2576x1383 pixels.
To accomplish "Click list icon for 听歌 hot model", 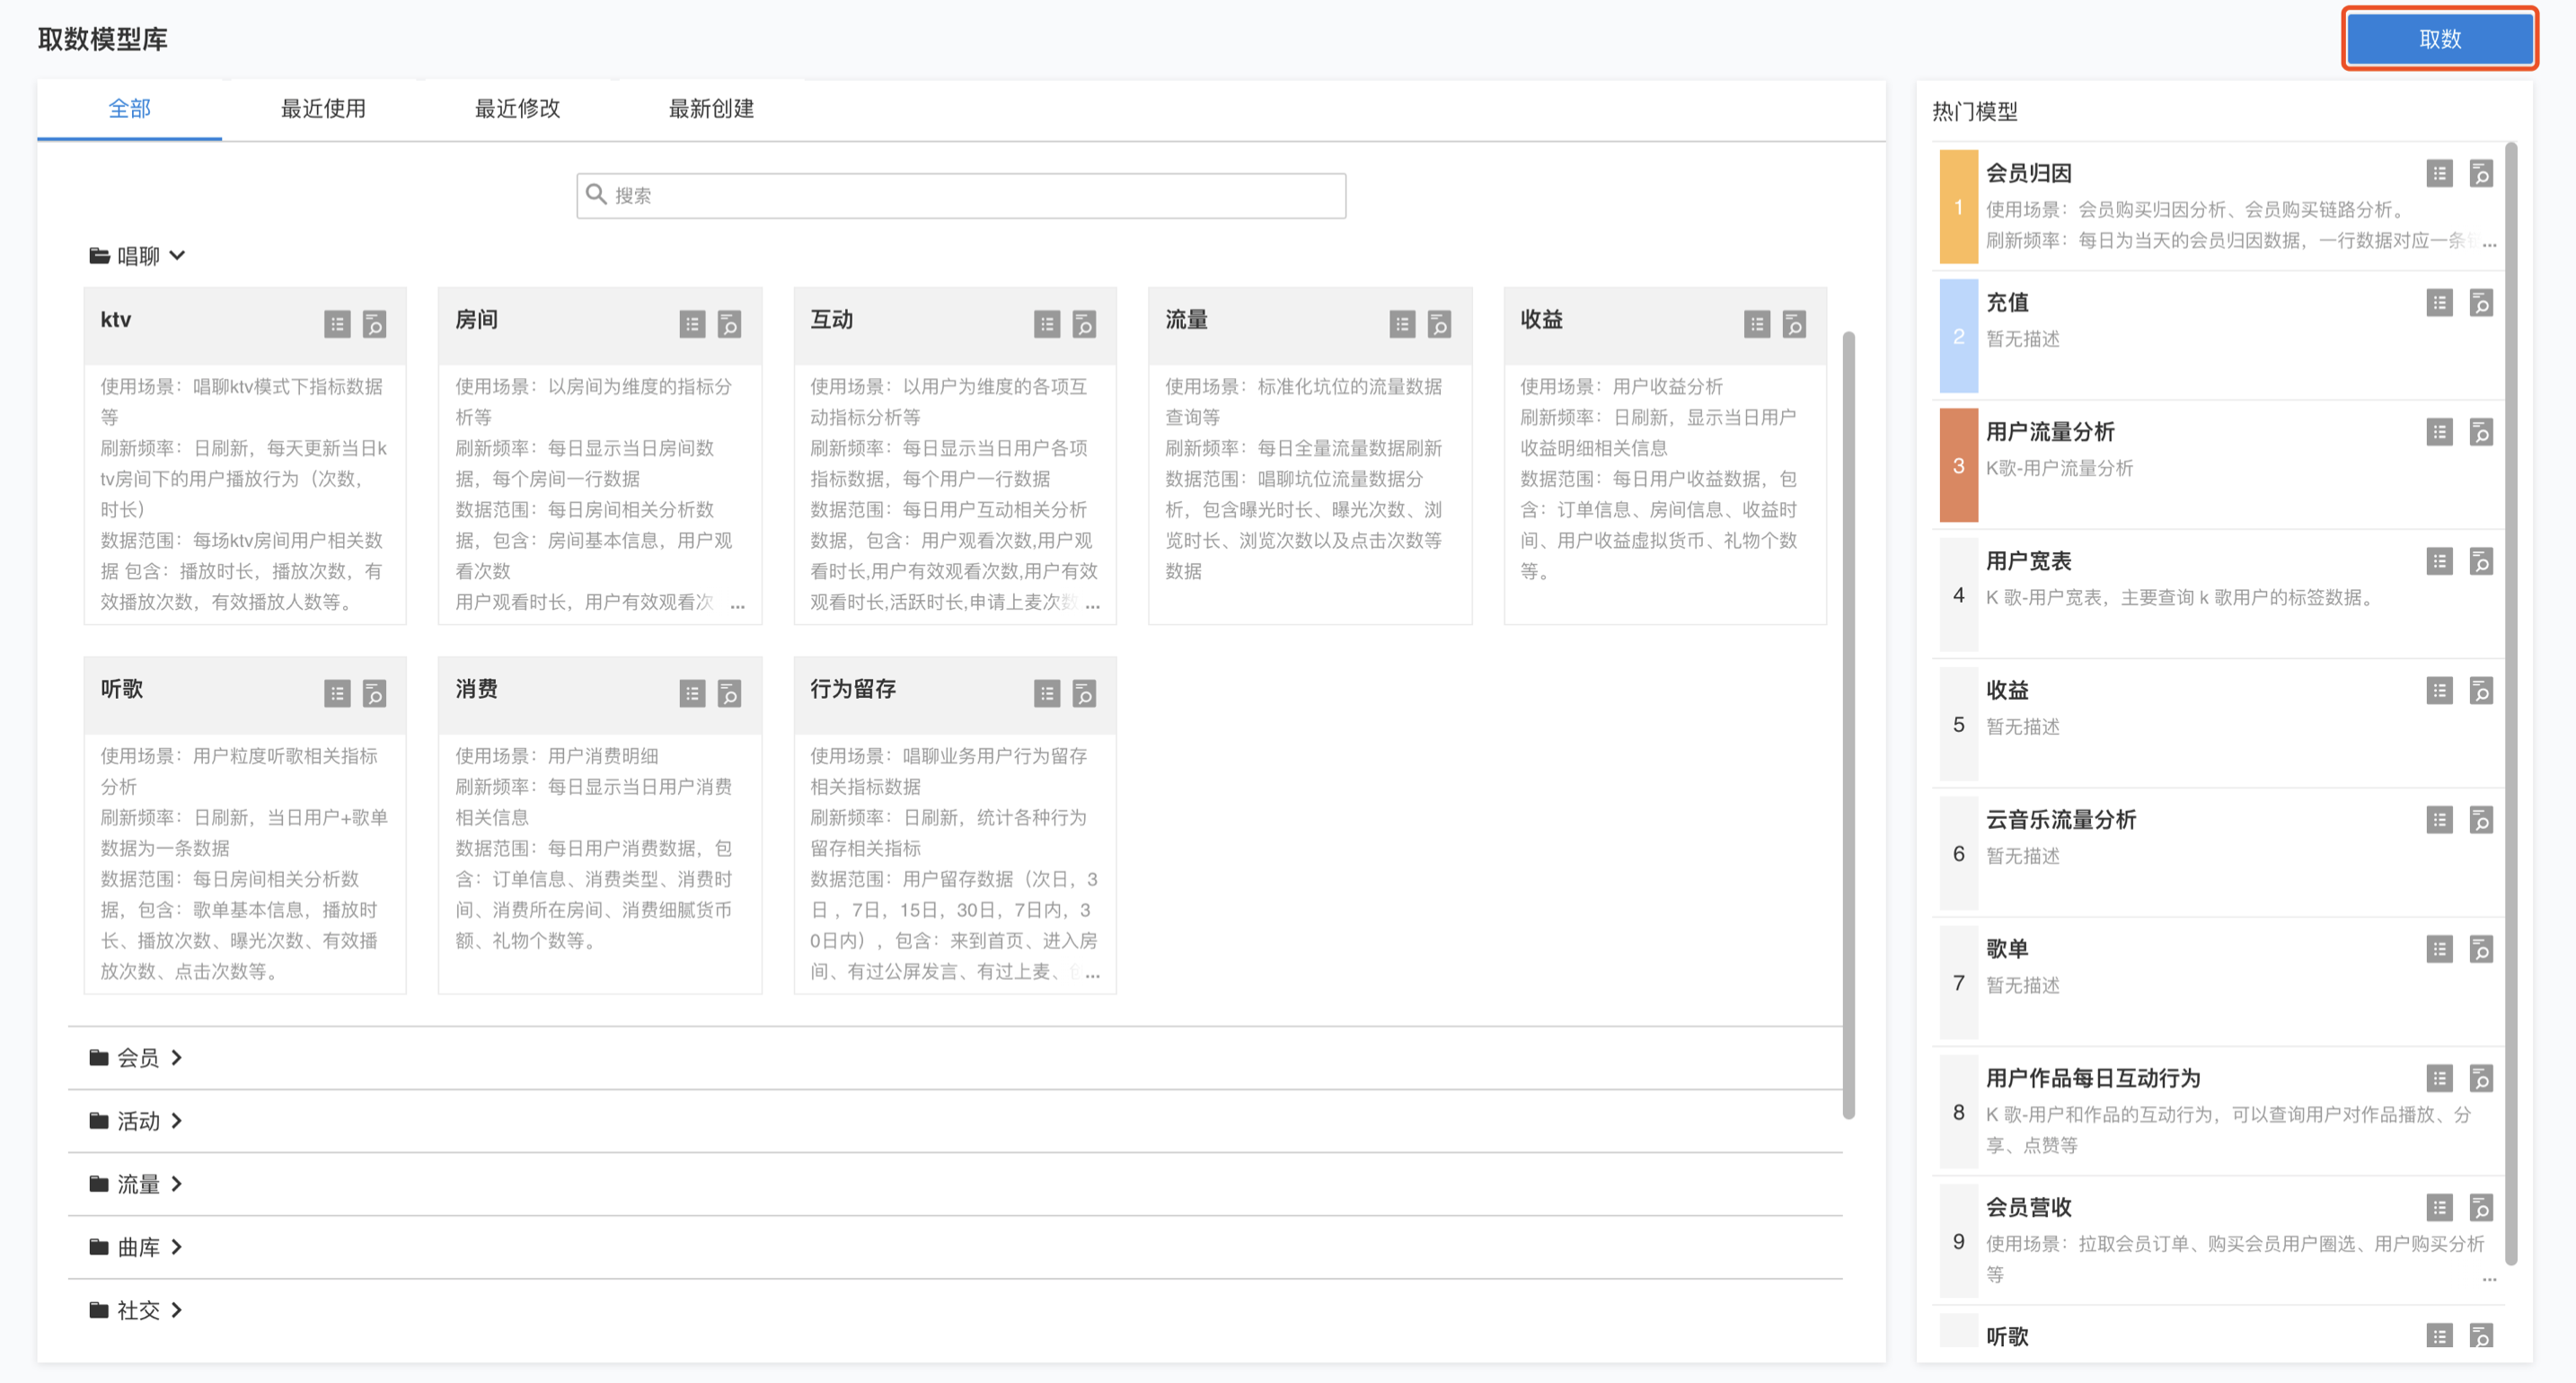I will click(2440, 1336).
